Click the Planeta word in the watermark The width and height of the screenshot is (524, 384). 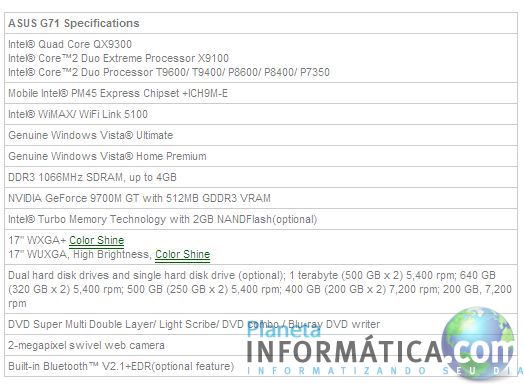click(284, 329)
